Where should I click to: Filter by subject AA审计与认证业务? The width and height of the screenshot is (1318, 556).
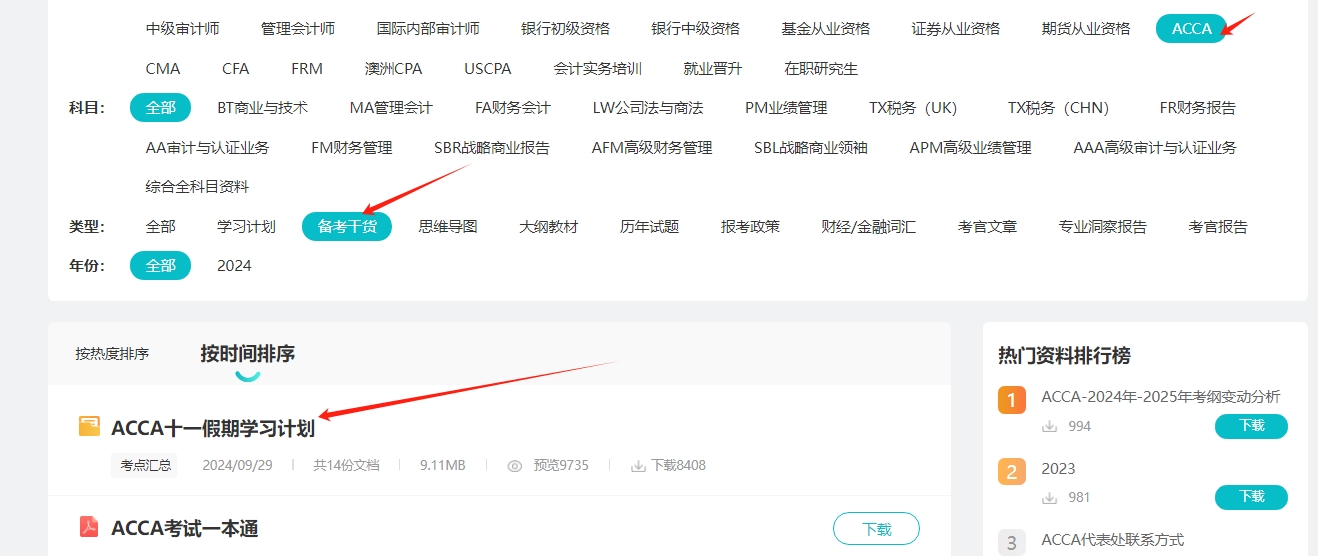point(208,148)
